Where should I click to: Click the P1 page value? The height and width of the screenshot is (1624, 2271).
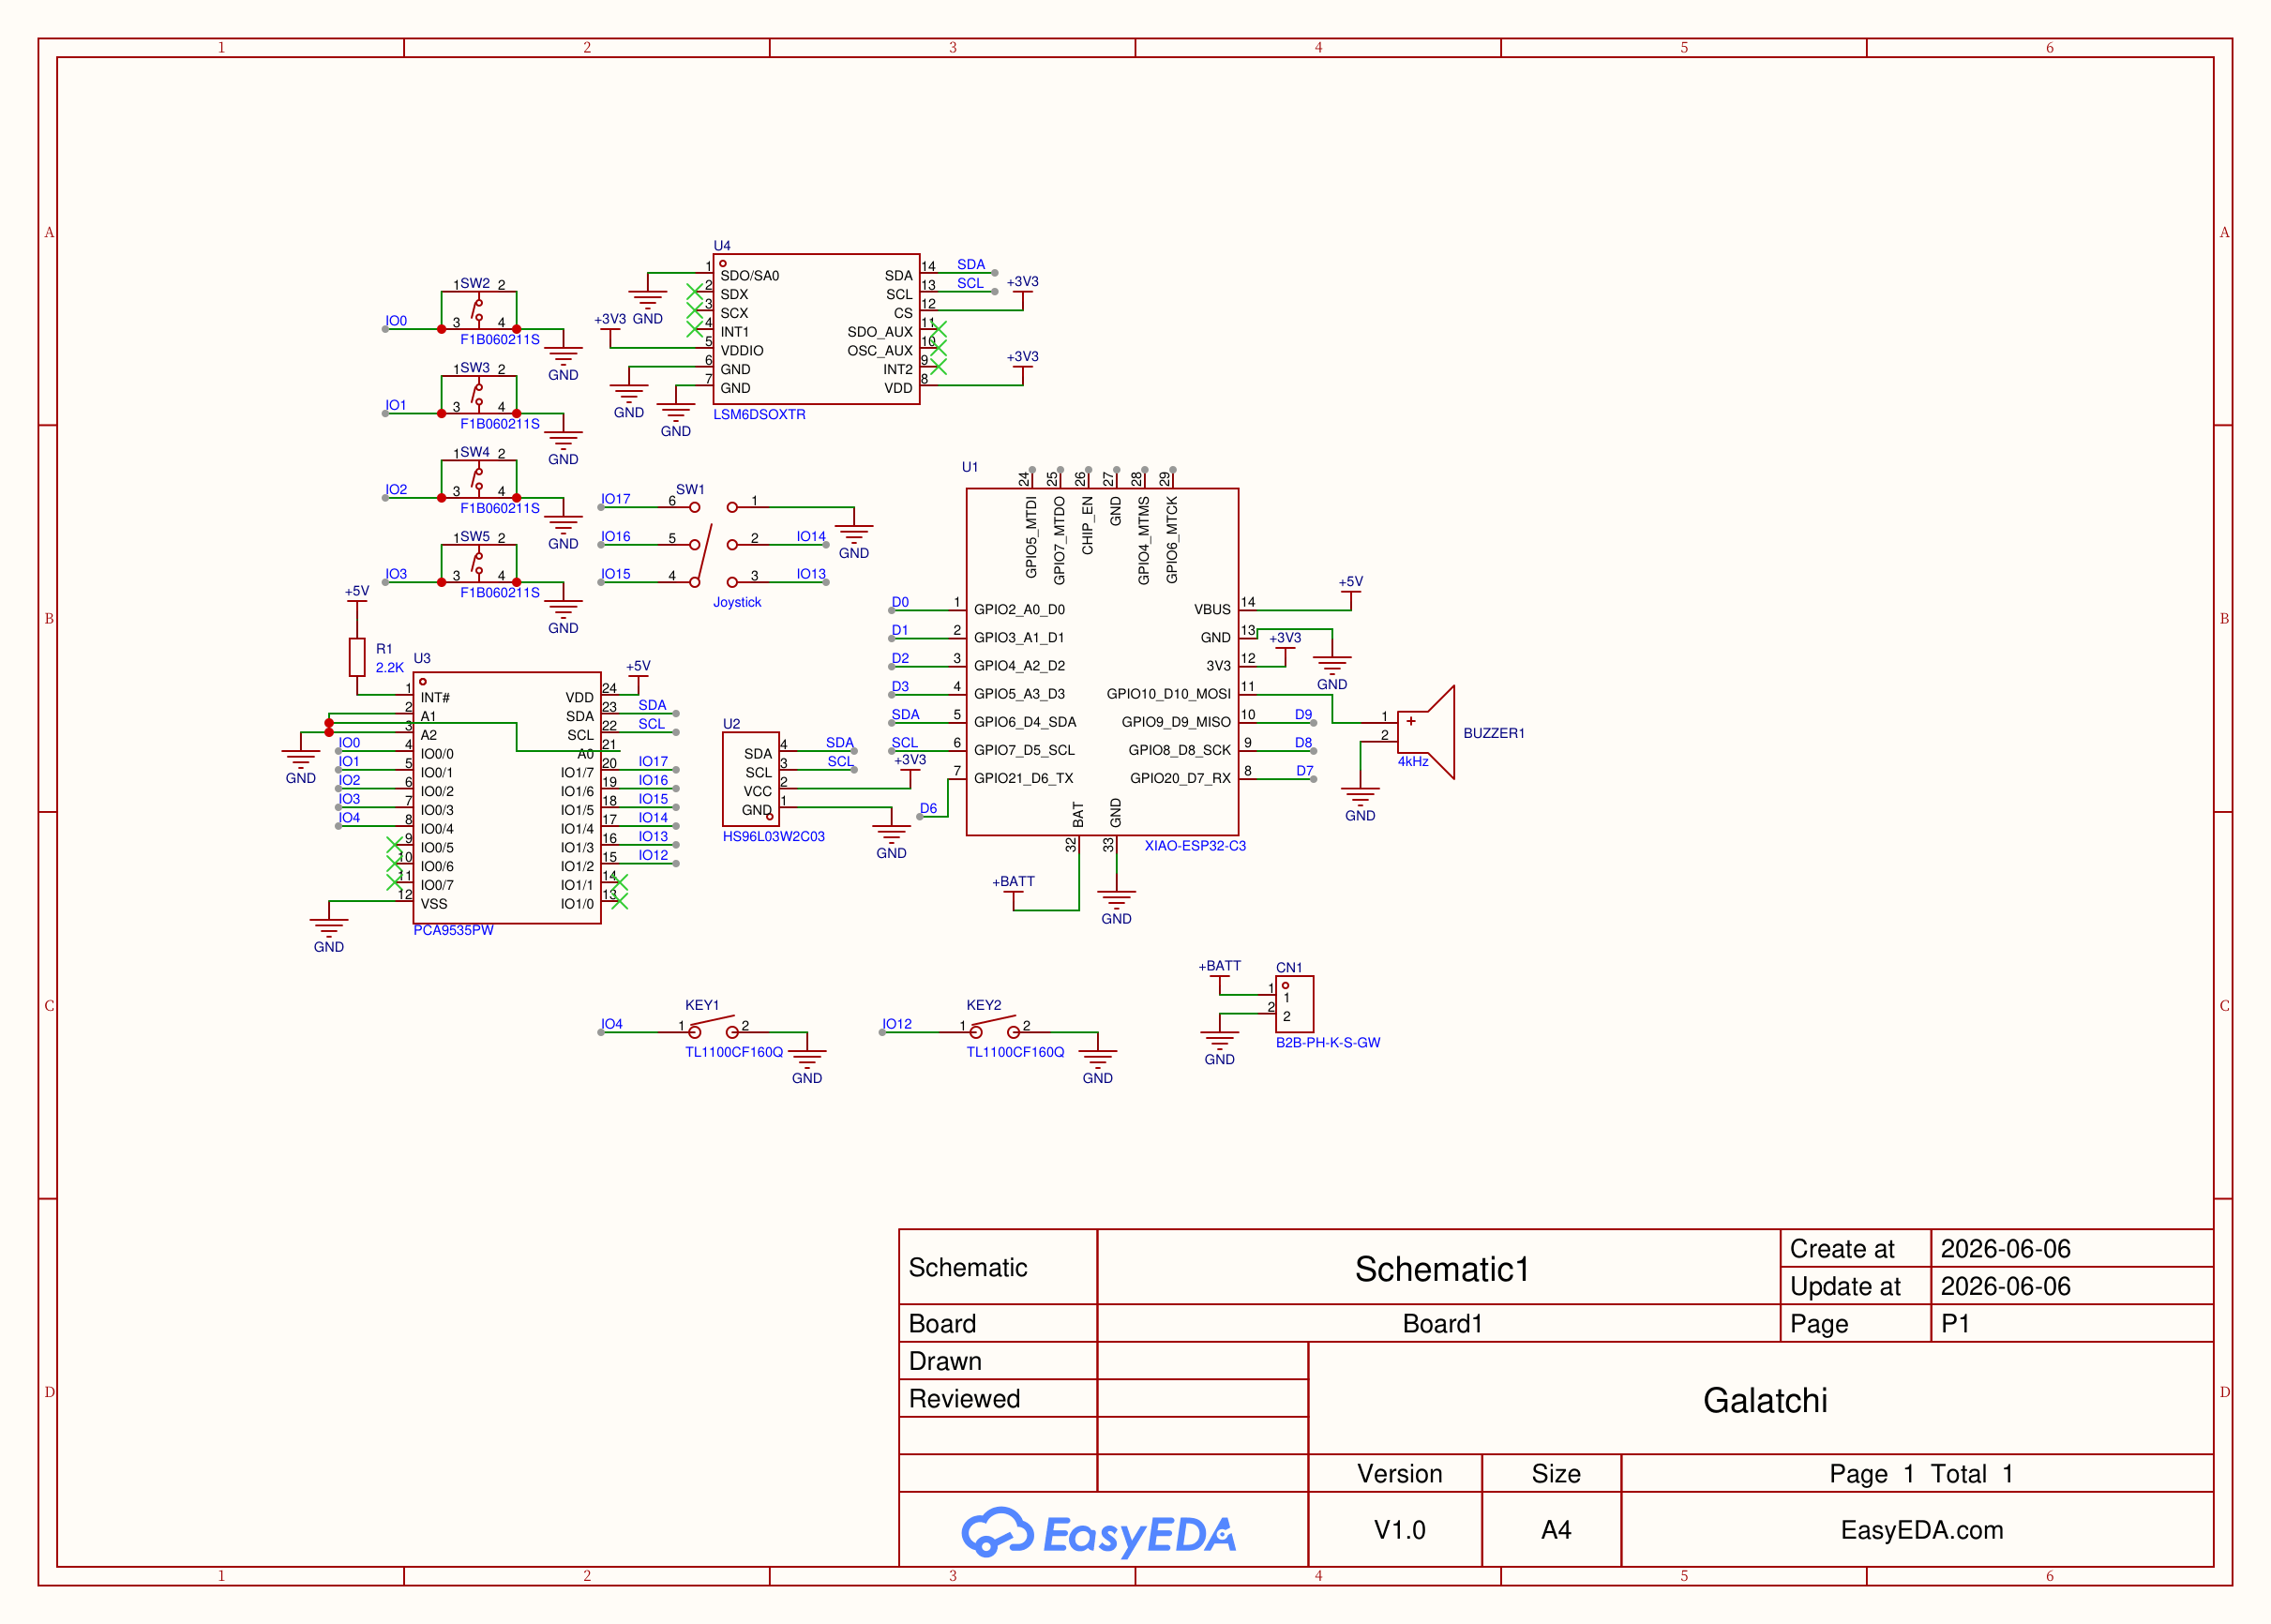point(1954,1324)
